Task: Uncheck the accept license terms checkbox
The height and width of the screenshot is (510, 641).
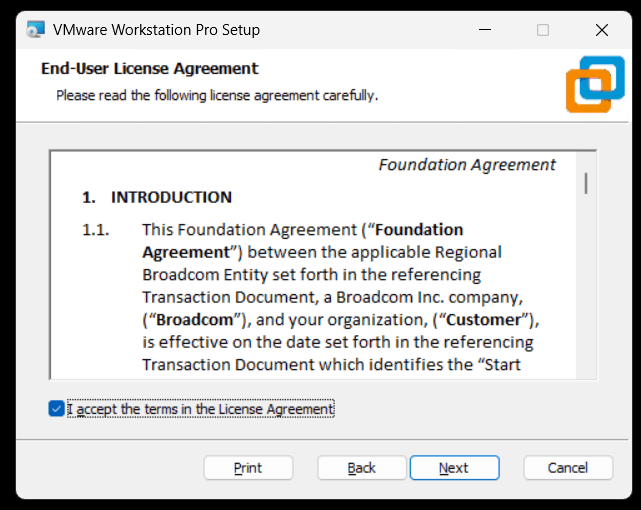Action: tap(56, 409)
